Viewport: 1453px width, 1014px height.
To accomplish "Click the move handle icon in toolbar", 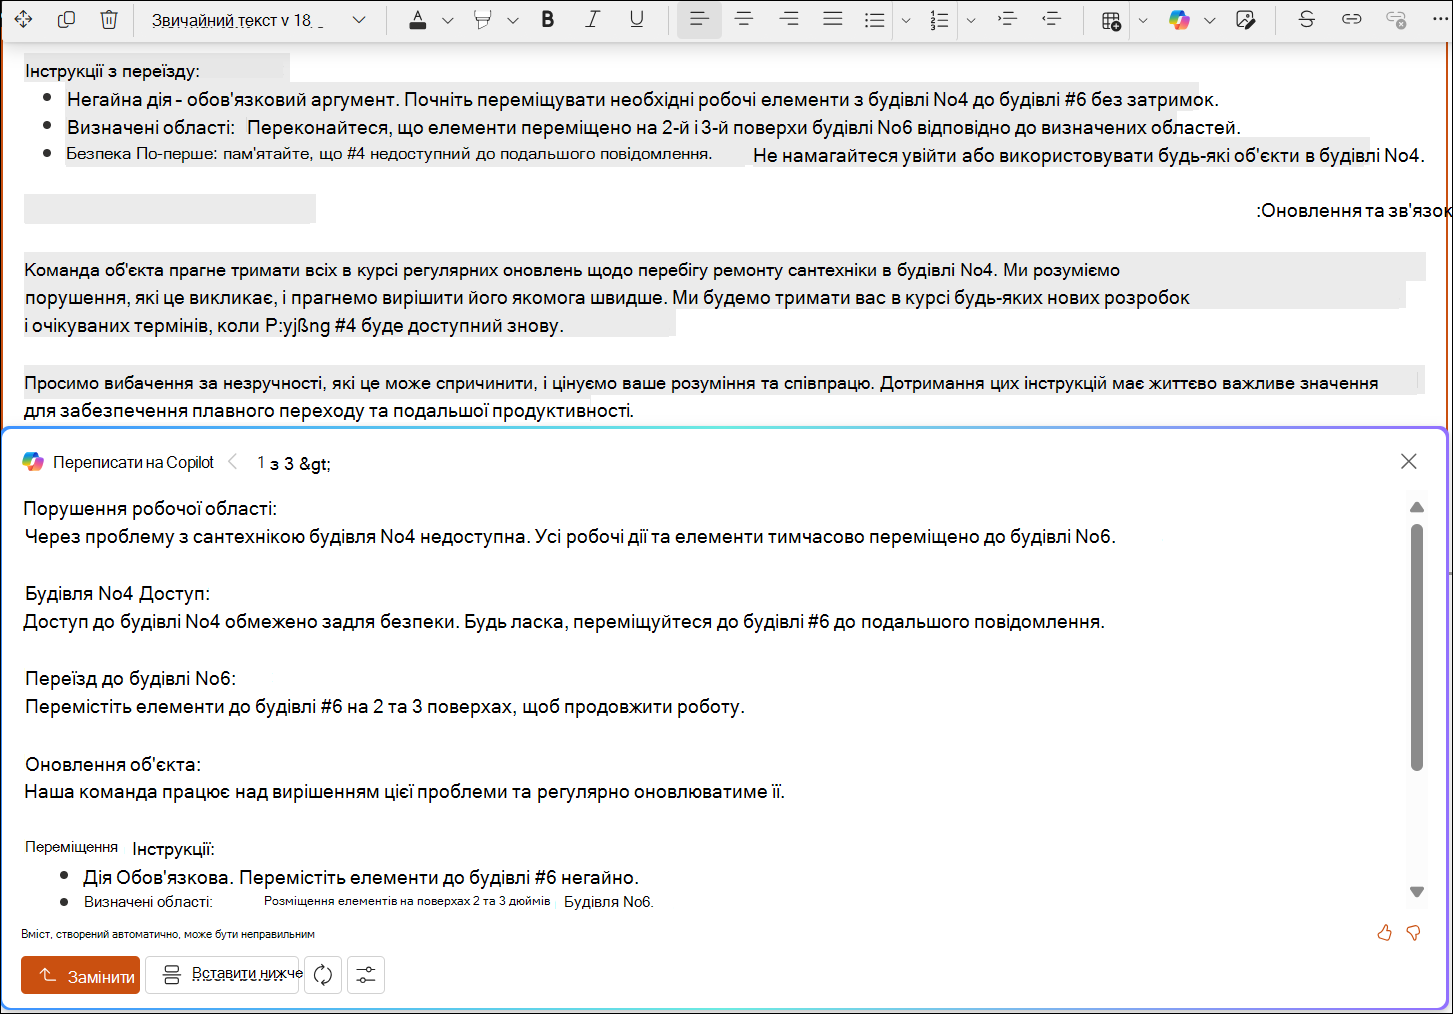I will (23, 20).
